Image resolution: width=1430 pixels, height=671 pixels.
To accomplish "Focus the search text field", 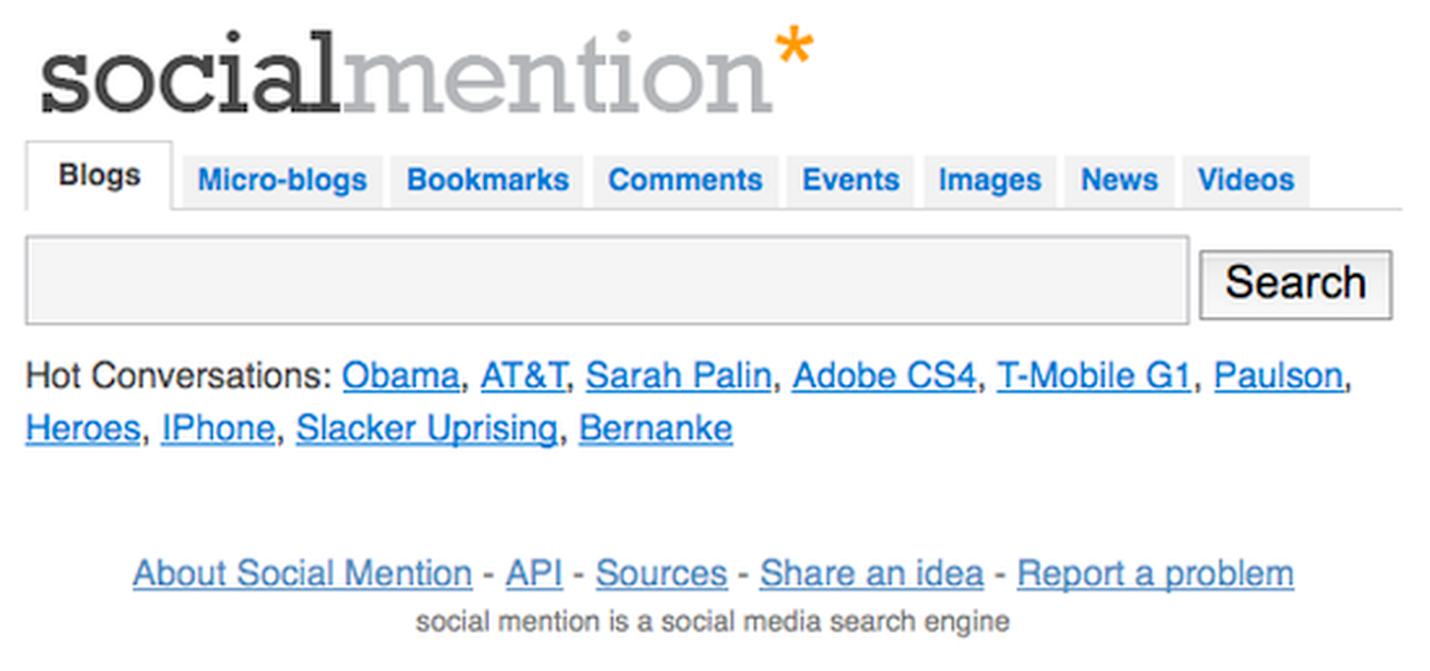I will pos(606,281).
